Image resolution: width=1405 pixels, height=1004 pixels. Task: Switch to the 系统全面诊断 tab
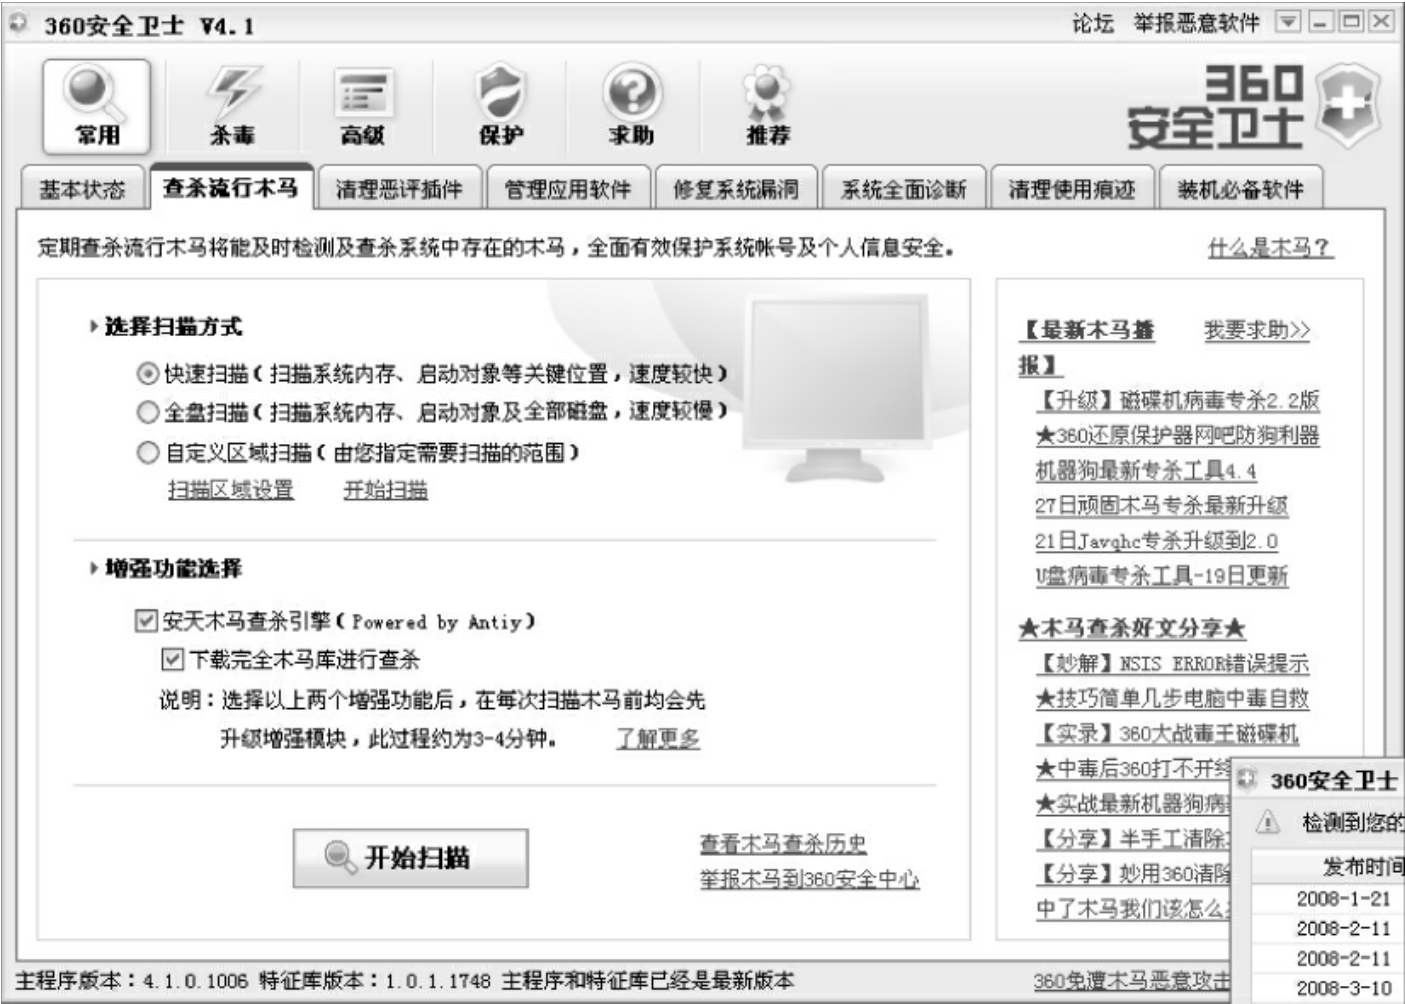point(903,189)
